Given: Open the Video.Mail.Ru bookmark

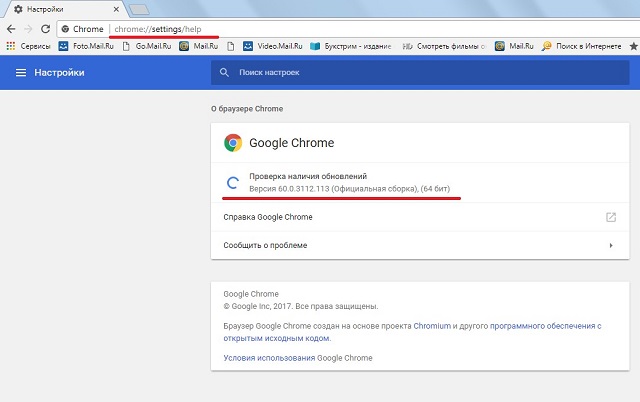Looking at the screenshot, I should (x=273, y=46).
